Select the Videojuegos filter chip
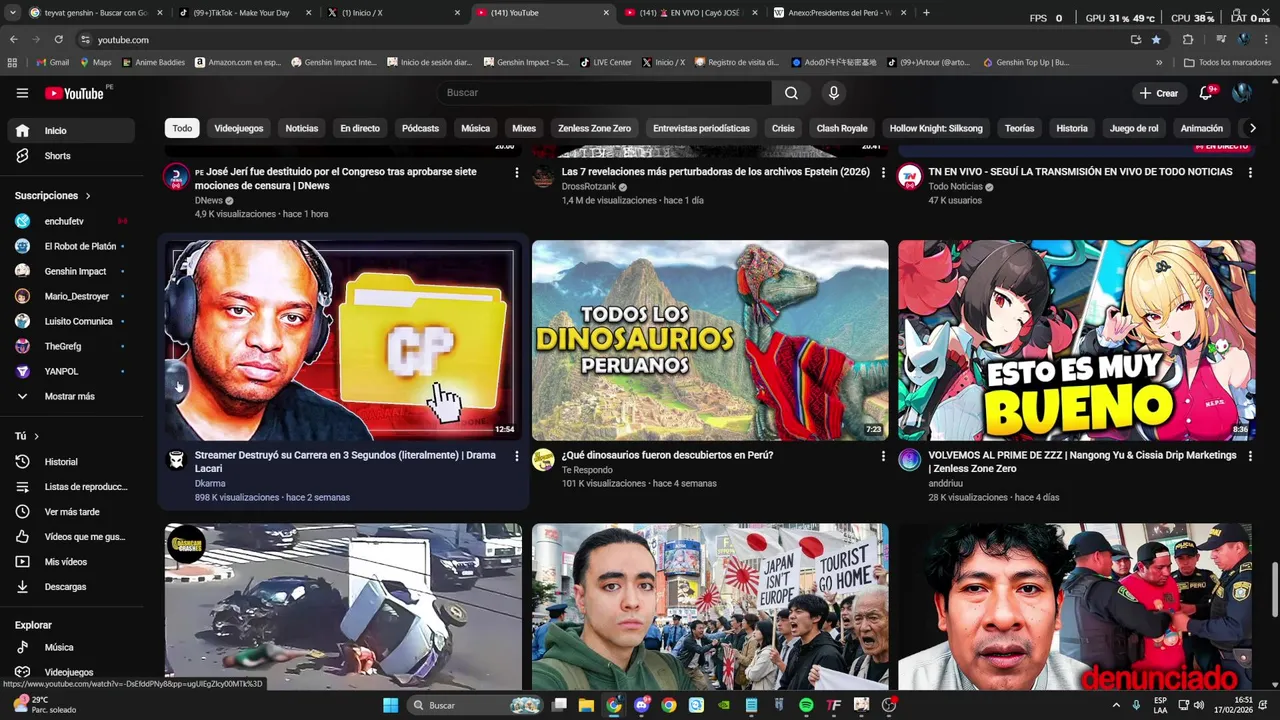Image resolution: width=1280 pixels, height=720 pixels. point(238,128)
